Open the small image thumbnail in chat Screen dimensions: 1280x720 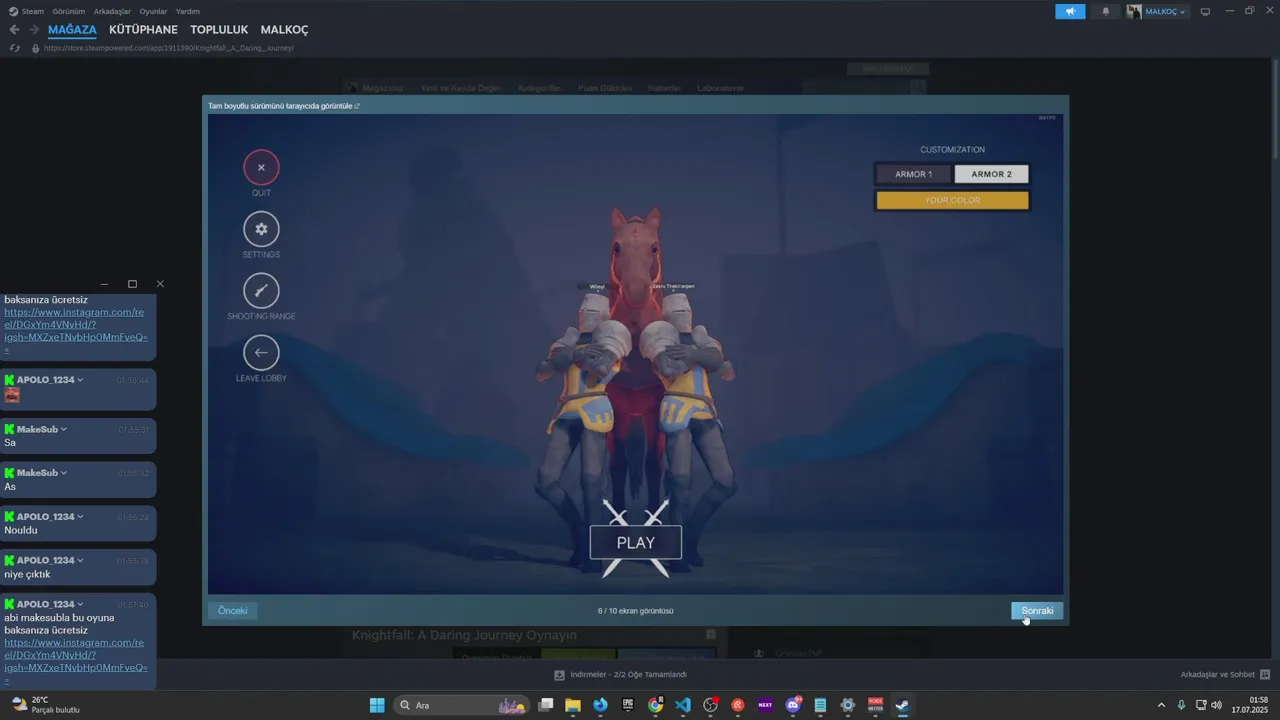12,395
